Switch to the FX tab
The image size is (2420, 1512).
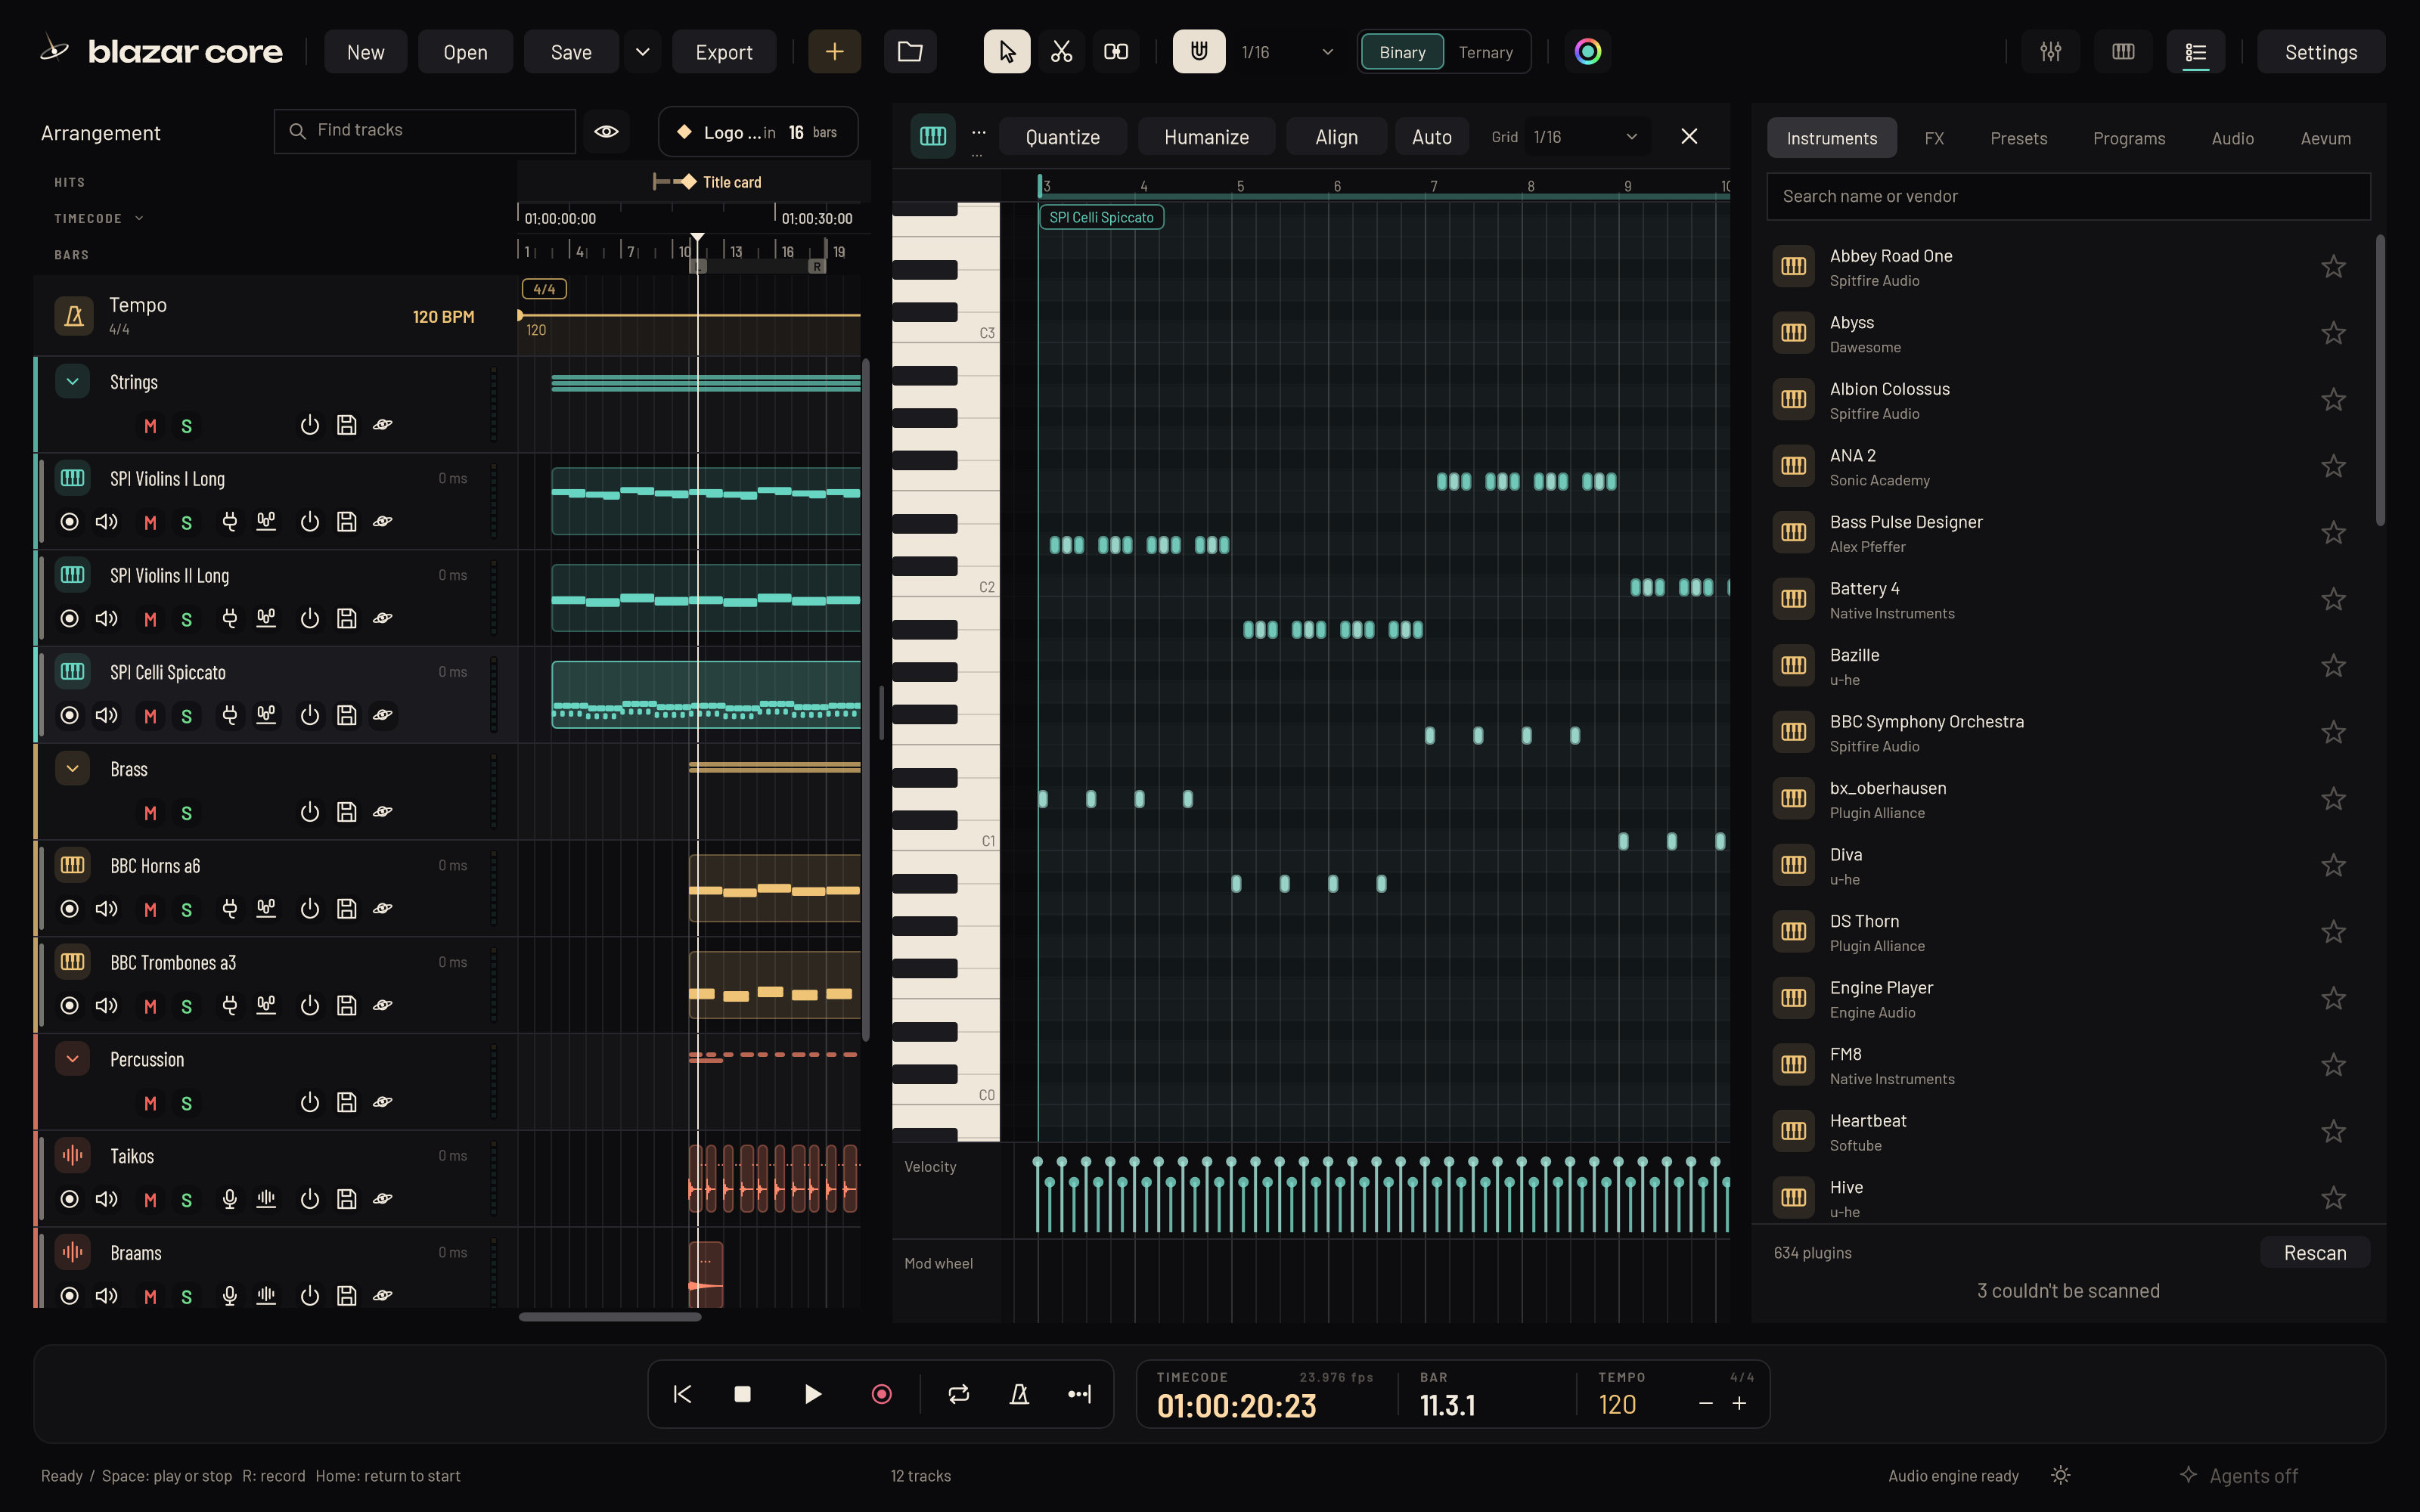[1934, 138]
